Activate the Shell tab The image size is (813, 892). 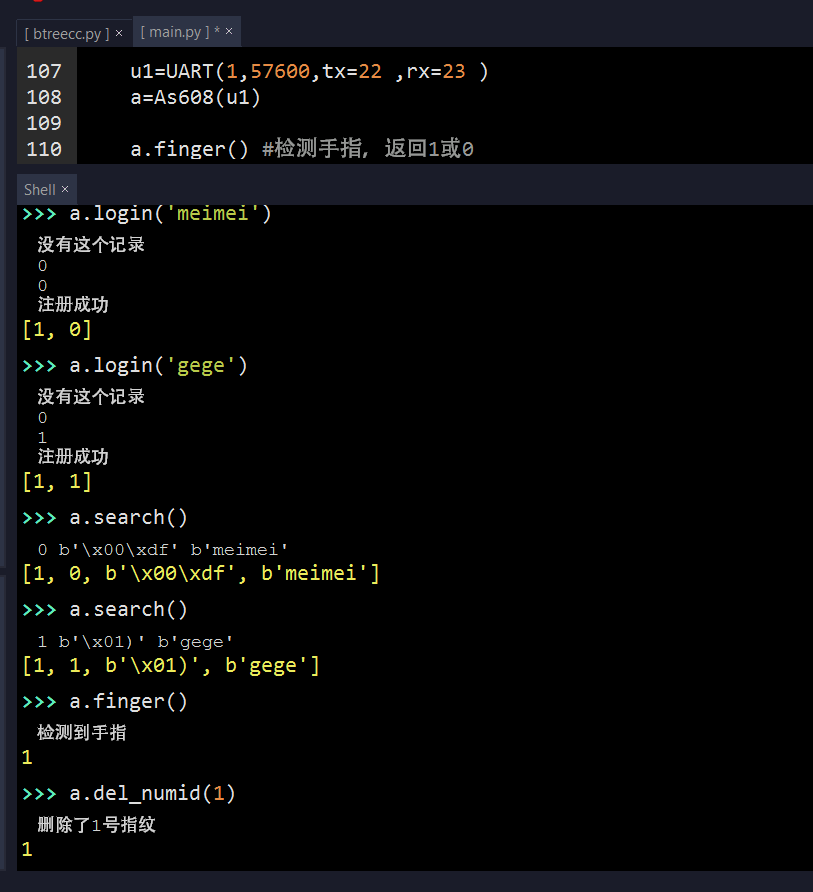click(39, 188)
